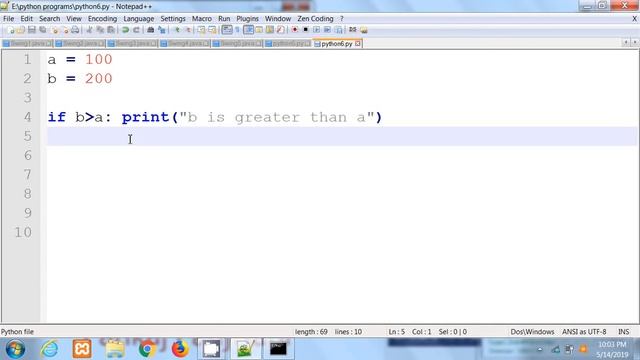
Task: Switch to the first Swing java tab
Action: click(x=27, y=44)
